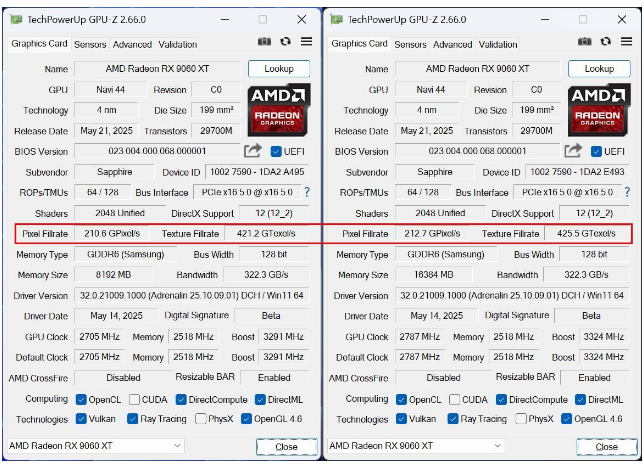Open the Advanced tab in right window
This screenshot has height=464, width=644.
pos(452,44)
